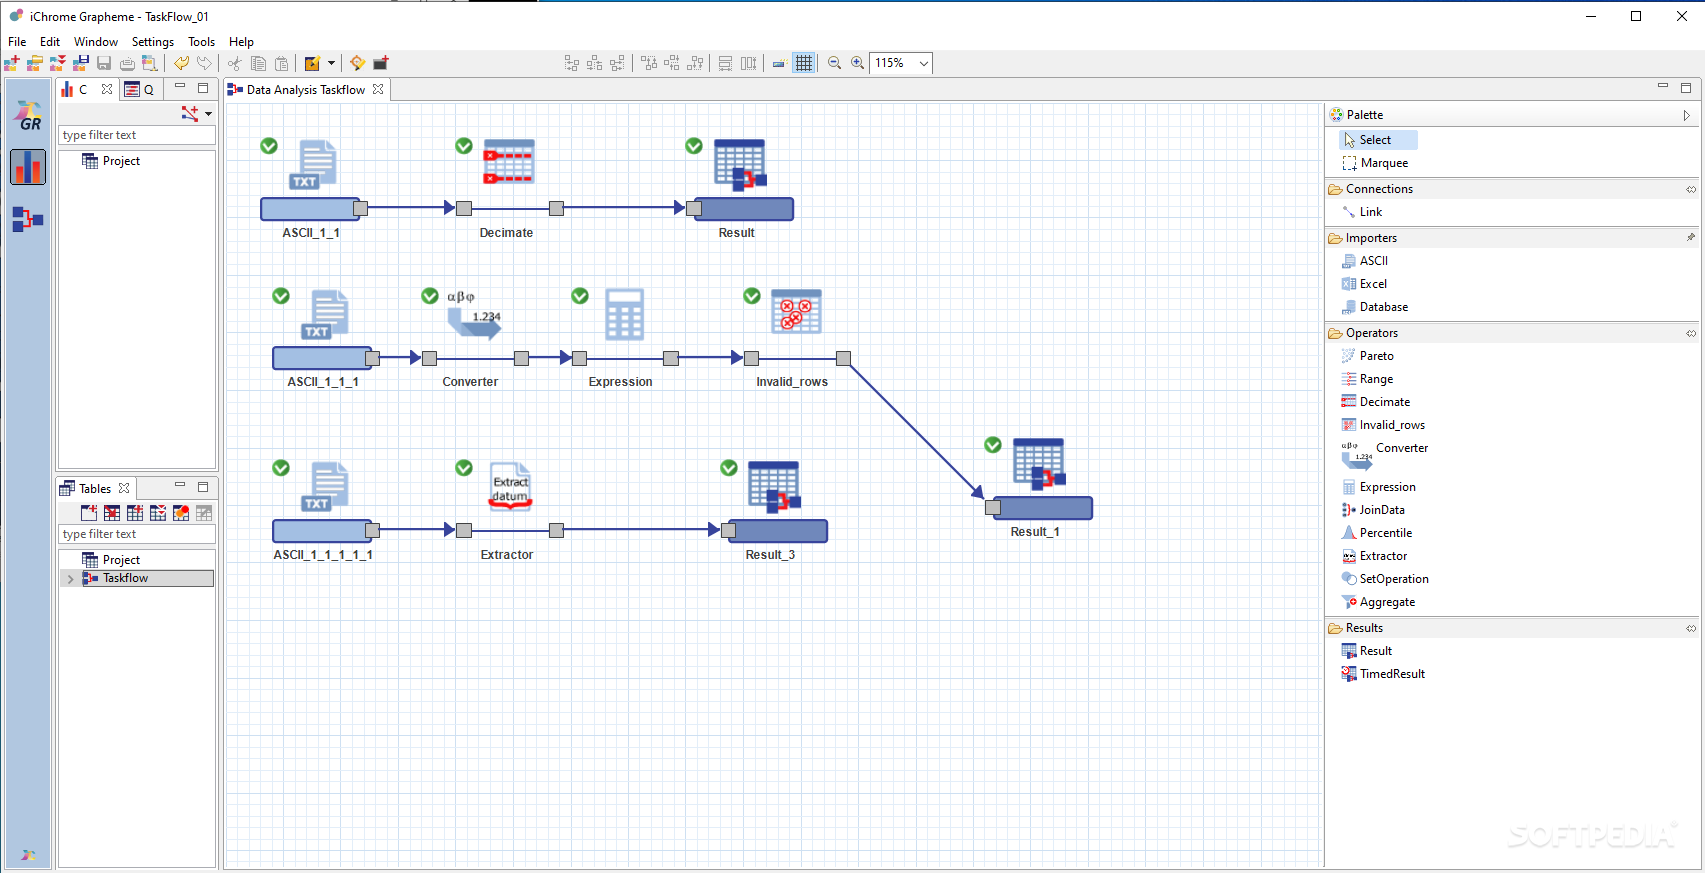Pick the ASCII importer in palette
Viewport: 1705px width, 873px height.
(1365, 261)
